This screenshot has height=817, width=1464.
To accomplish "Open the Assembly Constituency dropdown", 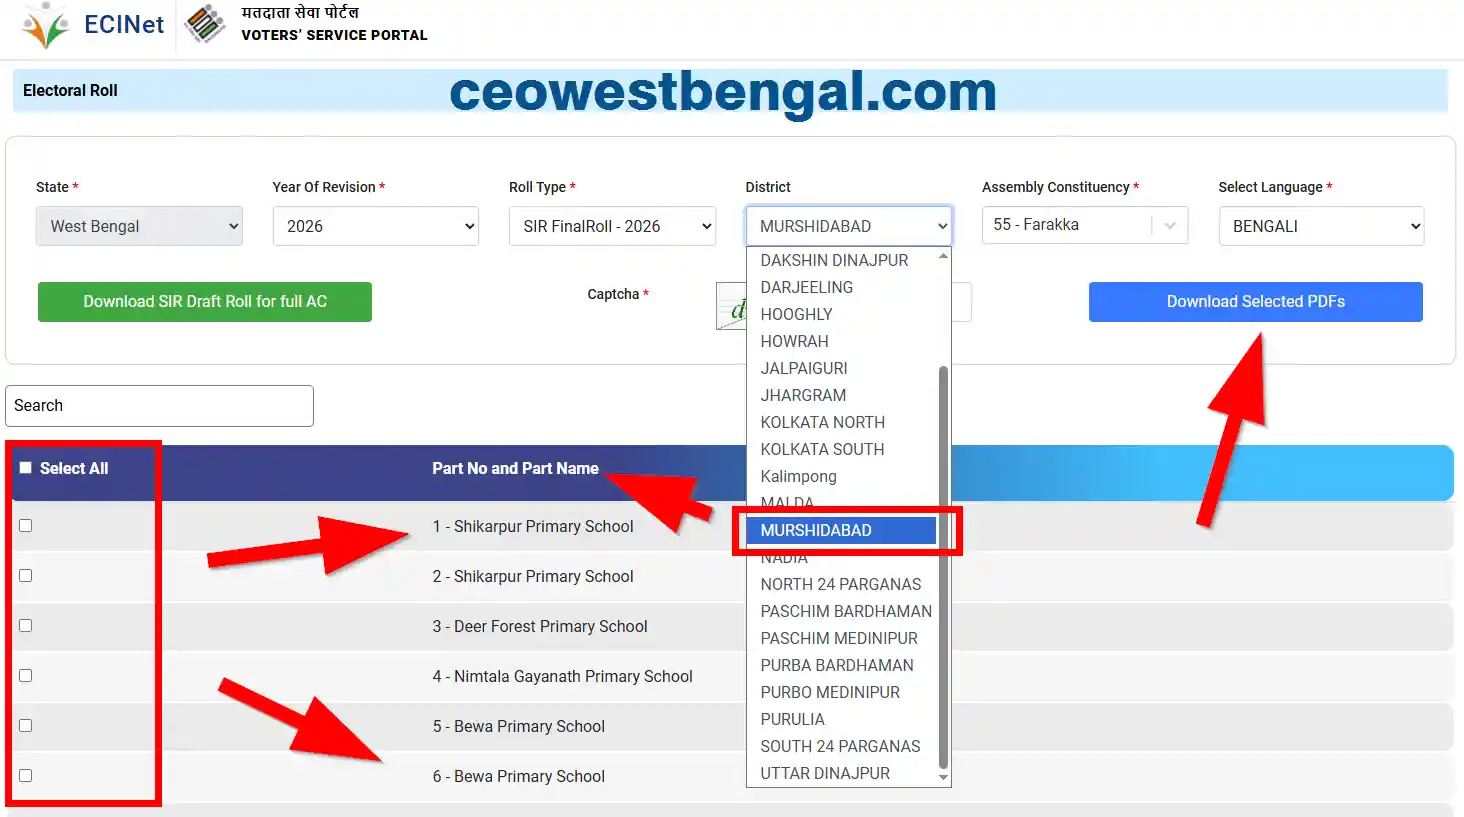I will (x=1084, y=225).
